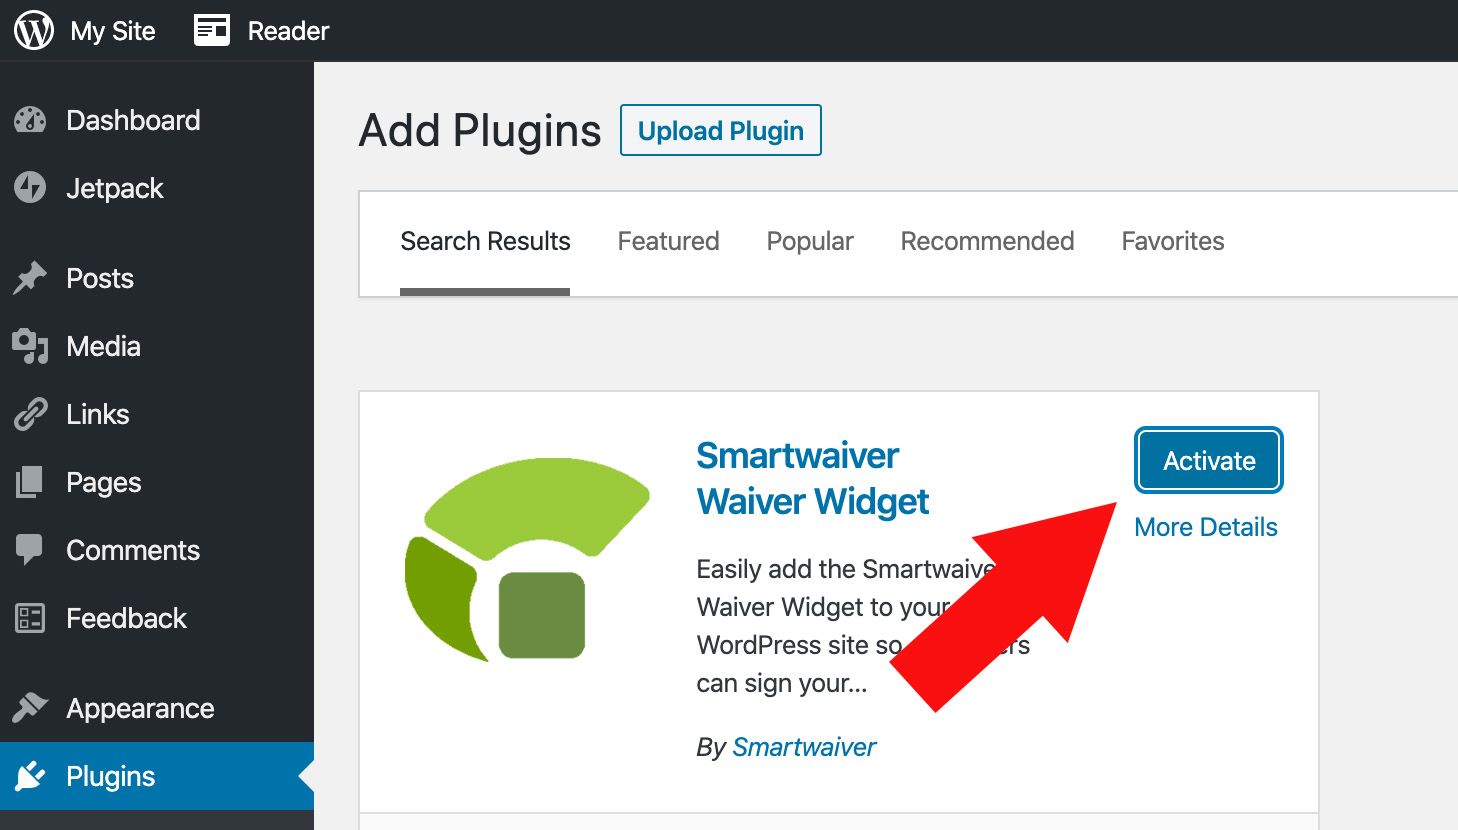
Task: Click the Appearance paintbrush icon
Action: point(30,708)
